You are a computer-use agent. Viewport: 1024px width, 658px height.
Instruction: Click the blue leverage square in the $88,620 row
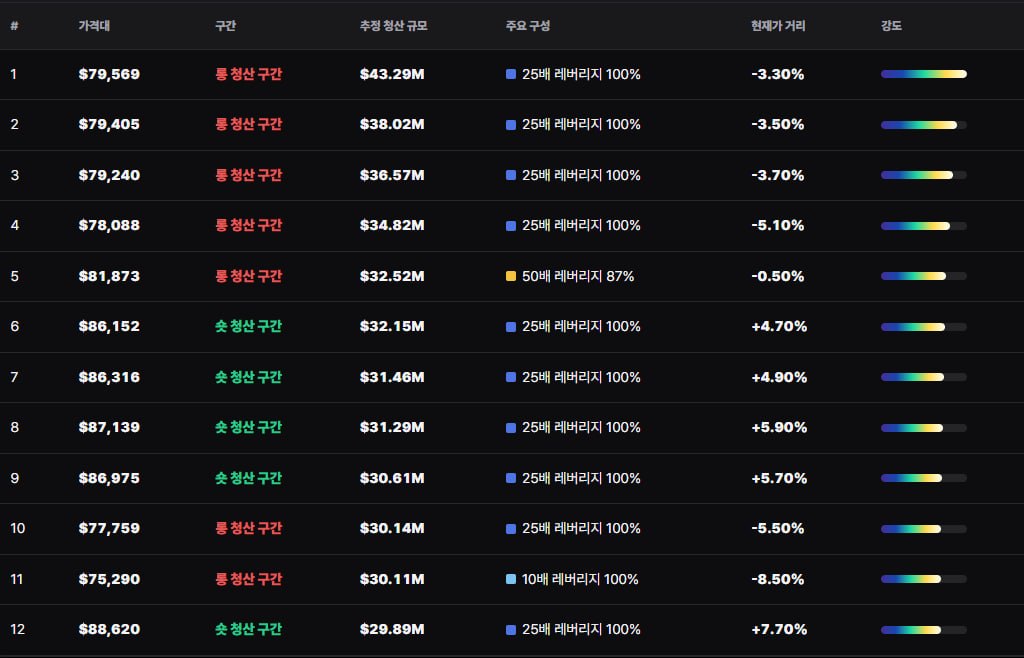511,629
